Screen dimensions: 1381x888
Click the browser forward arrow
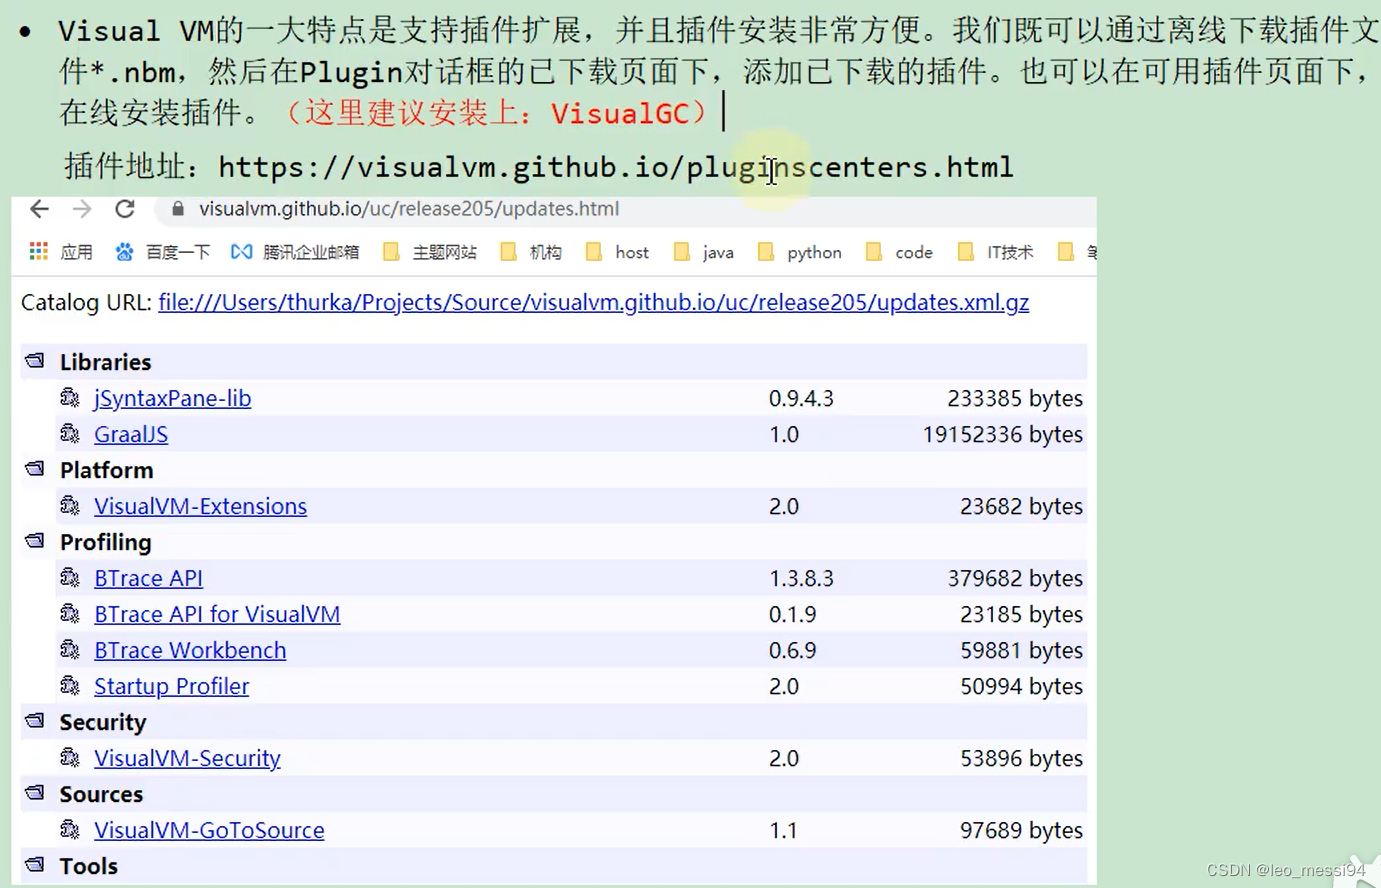click(x=82, y=209)
